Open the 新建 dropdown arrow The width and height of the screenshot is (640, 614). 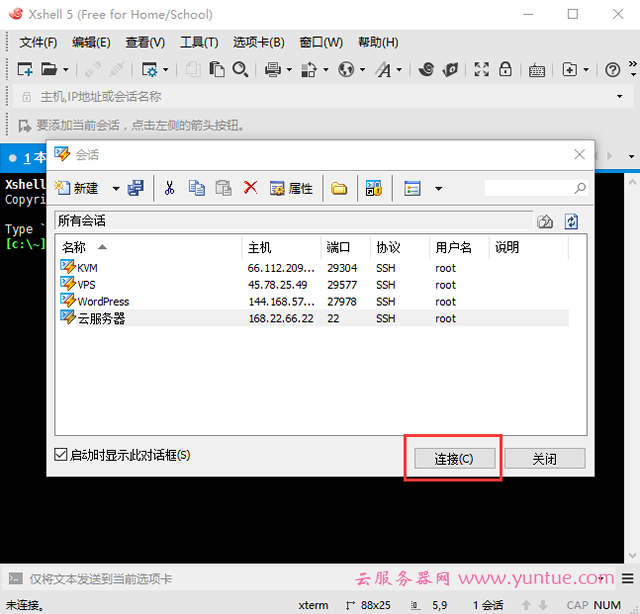point(116,188)
